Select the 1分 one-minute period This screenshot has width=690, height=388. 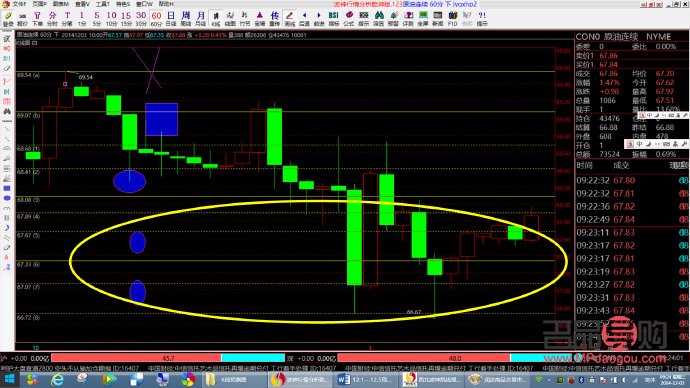[x=82, y=18]
